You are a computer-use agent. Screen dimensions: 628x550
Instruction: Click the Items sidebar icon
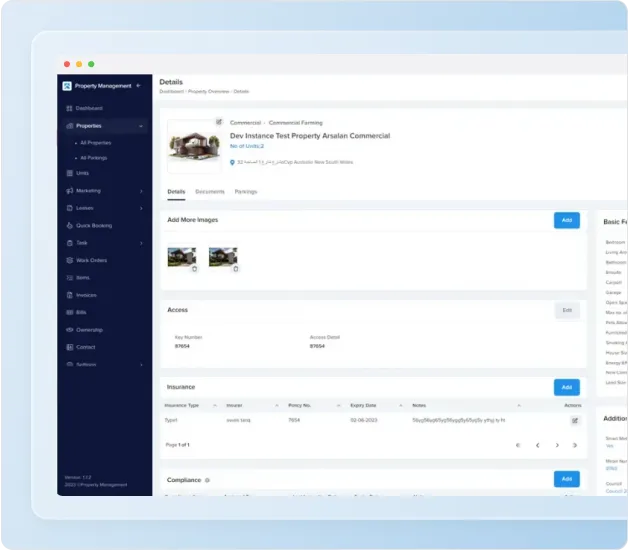pyautogui.click(x=69, y=278)
